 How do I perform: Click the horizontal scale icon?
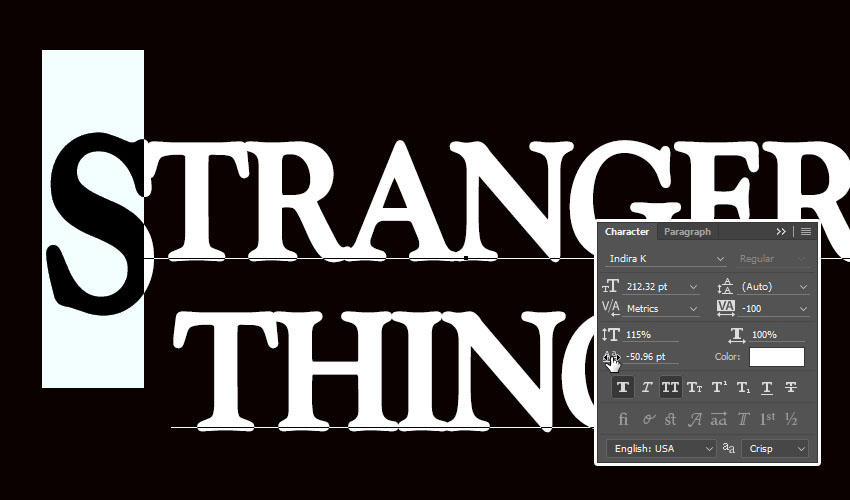pos(737,335)
